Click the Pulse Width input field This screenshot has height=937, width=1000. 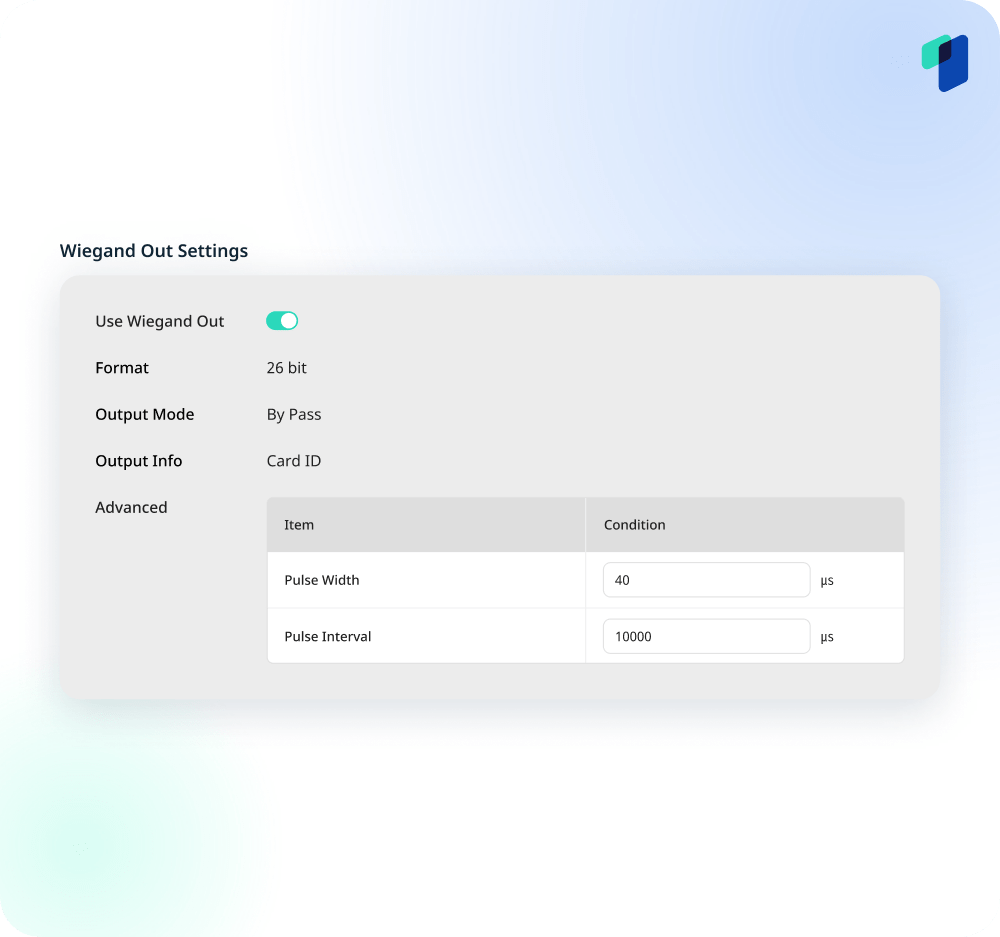click(706, 580)
